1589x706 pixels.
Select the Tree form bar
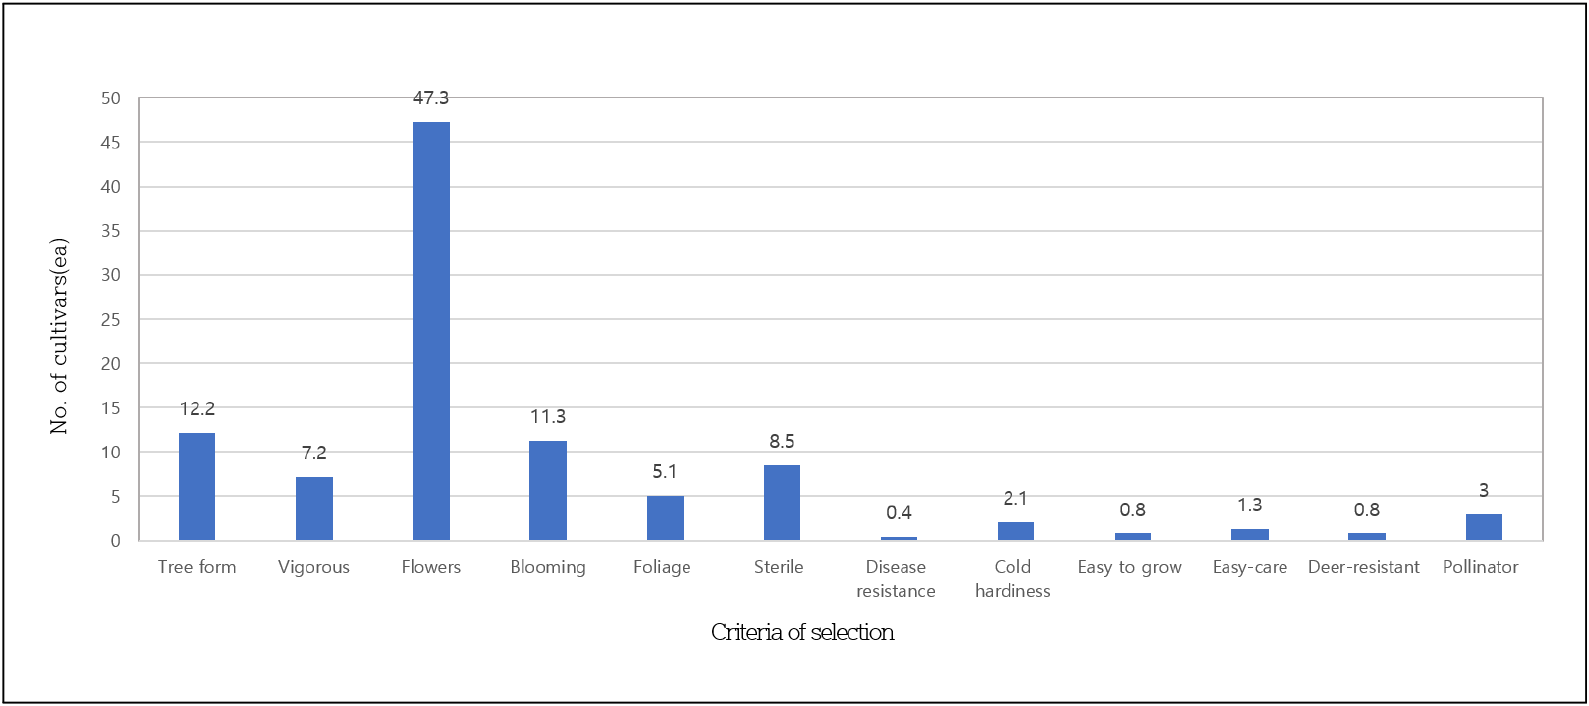click(x=197, y=487)
